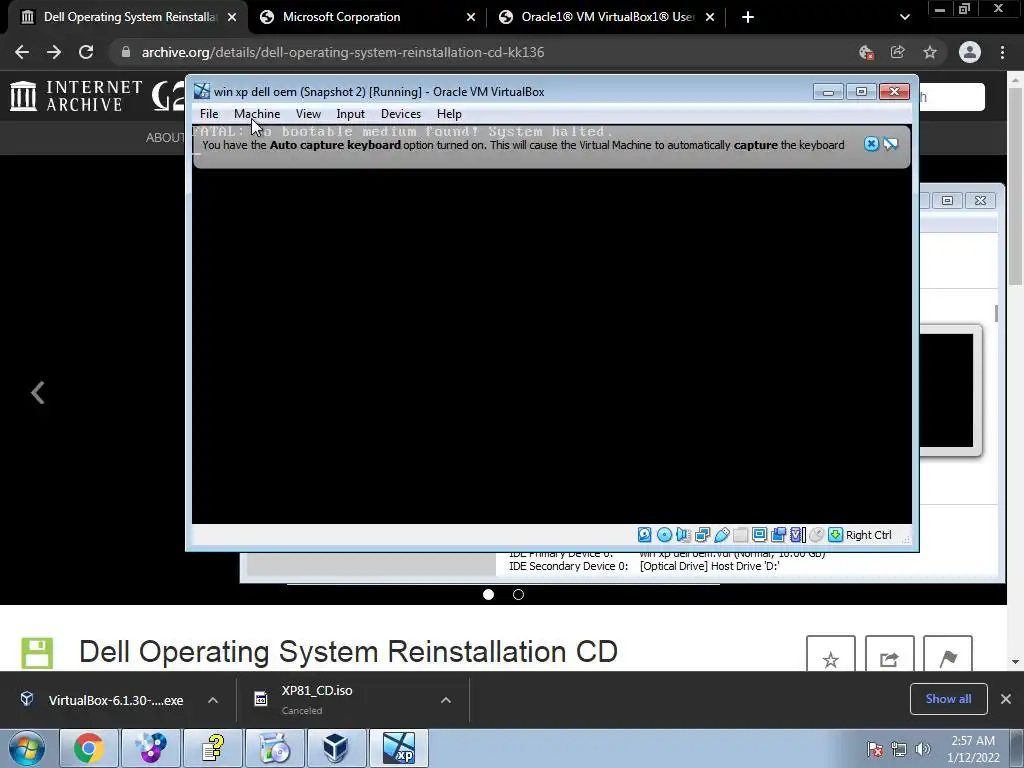The width and height of the screenshot is (1024, 768).
Task: Open the Chrome tab search dropdown
Action: click(904, 17)
